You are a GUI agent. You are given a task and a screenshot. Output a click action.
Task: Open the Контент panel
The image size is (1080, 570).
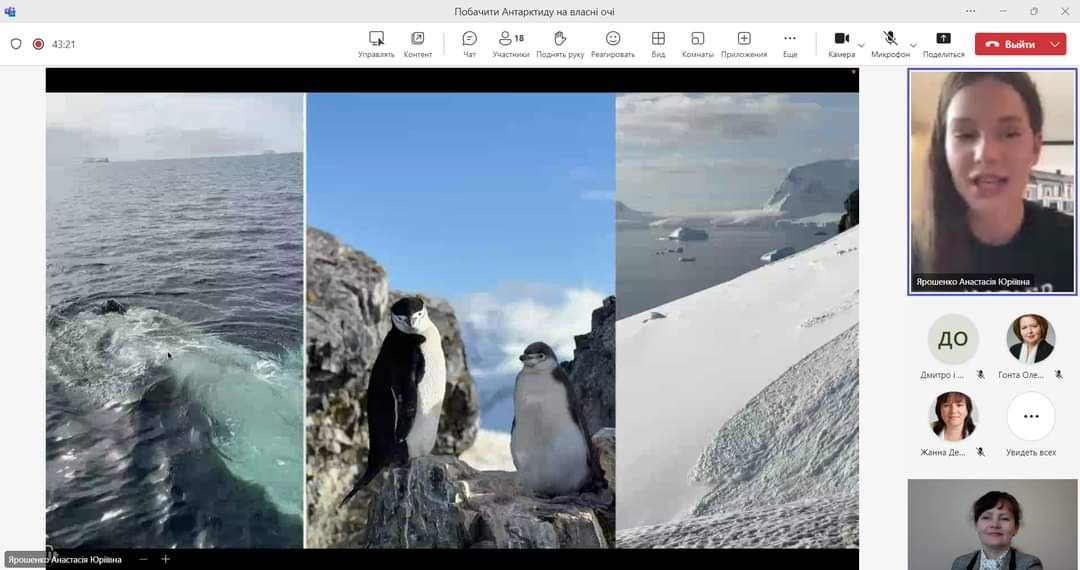418,43
